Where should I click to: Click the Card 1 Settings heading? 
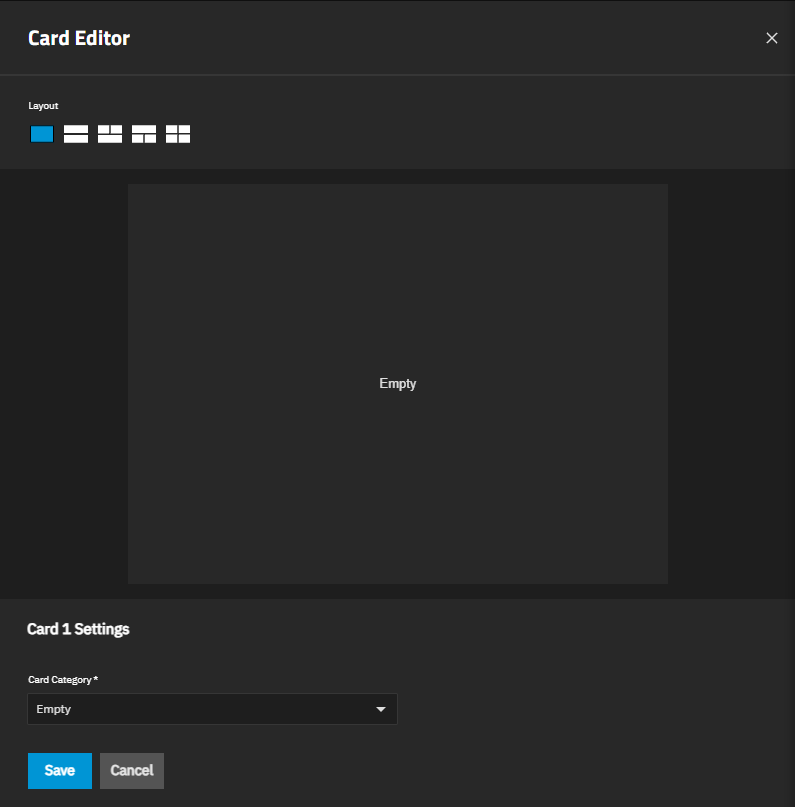click(78, 629)
